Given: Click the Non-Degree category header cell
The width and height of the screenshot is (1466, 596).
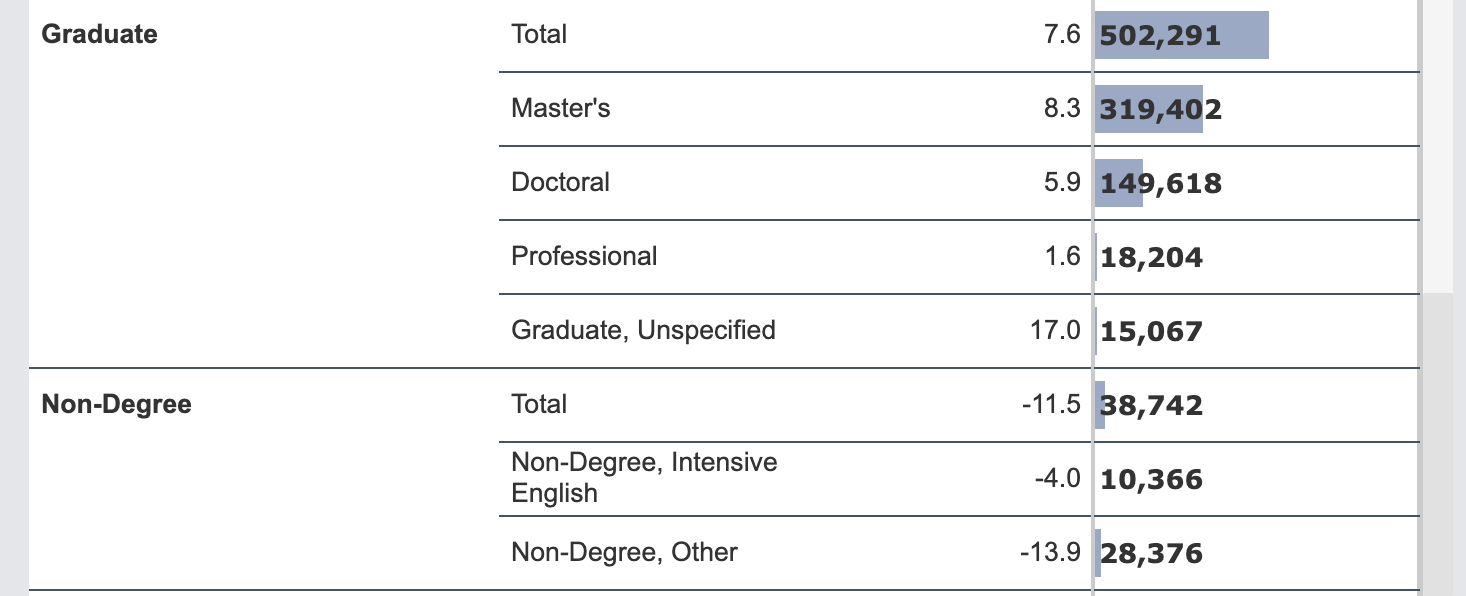Looking at the screenshot, I should click(x=117, y=404).
